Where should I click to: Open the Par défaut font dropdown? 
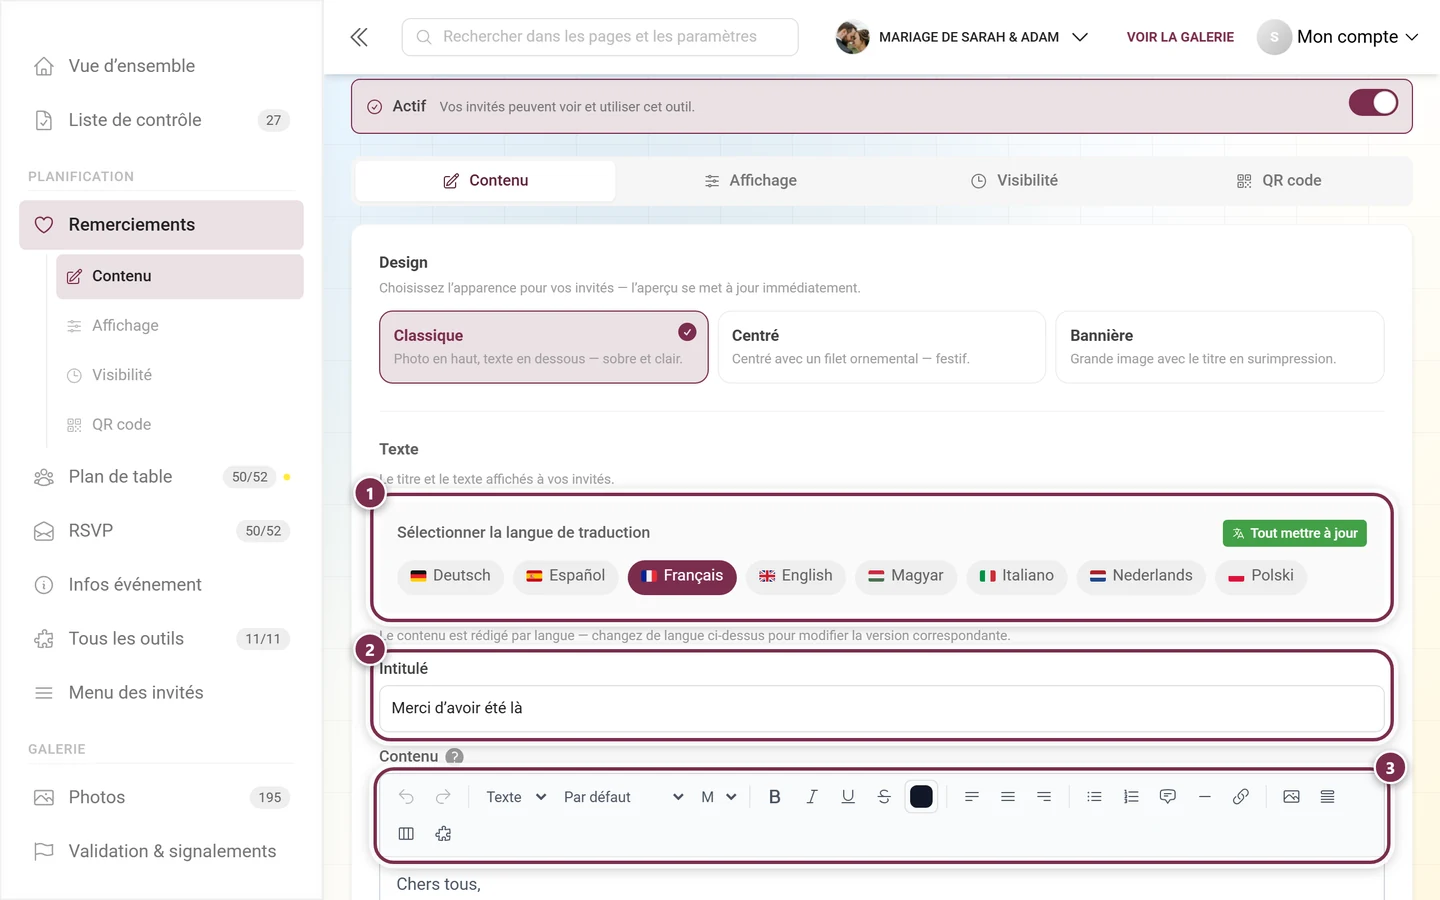pos(623,797)
